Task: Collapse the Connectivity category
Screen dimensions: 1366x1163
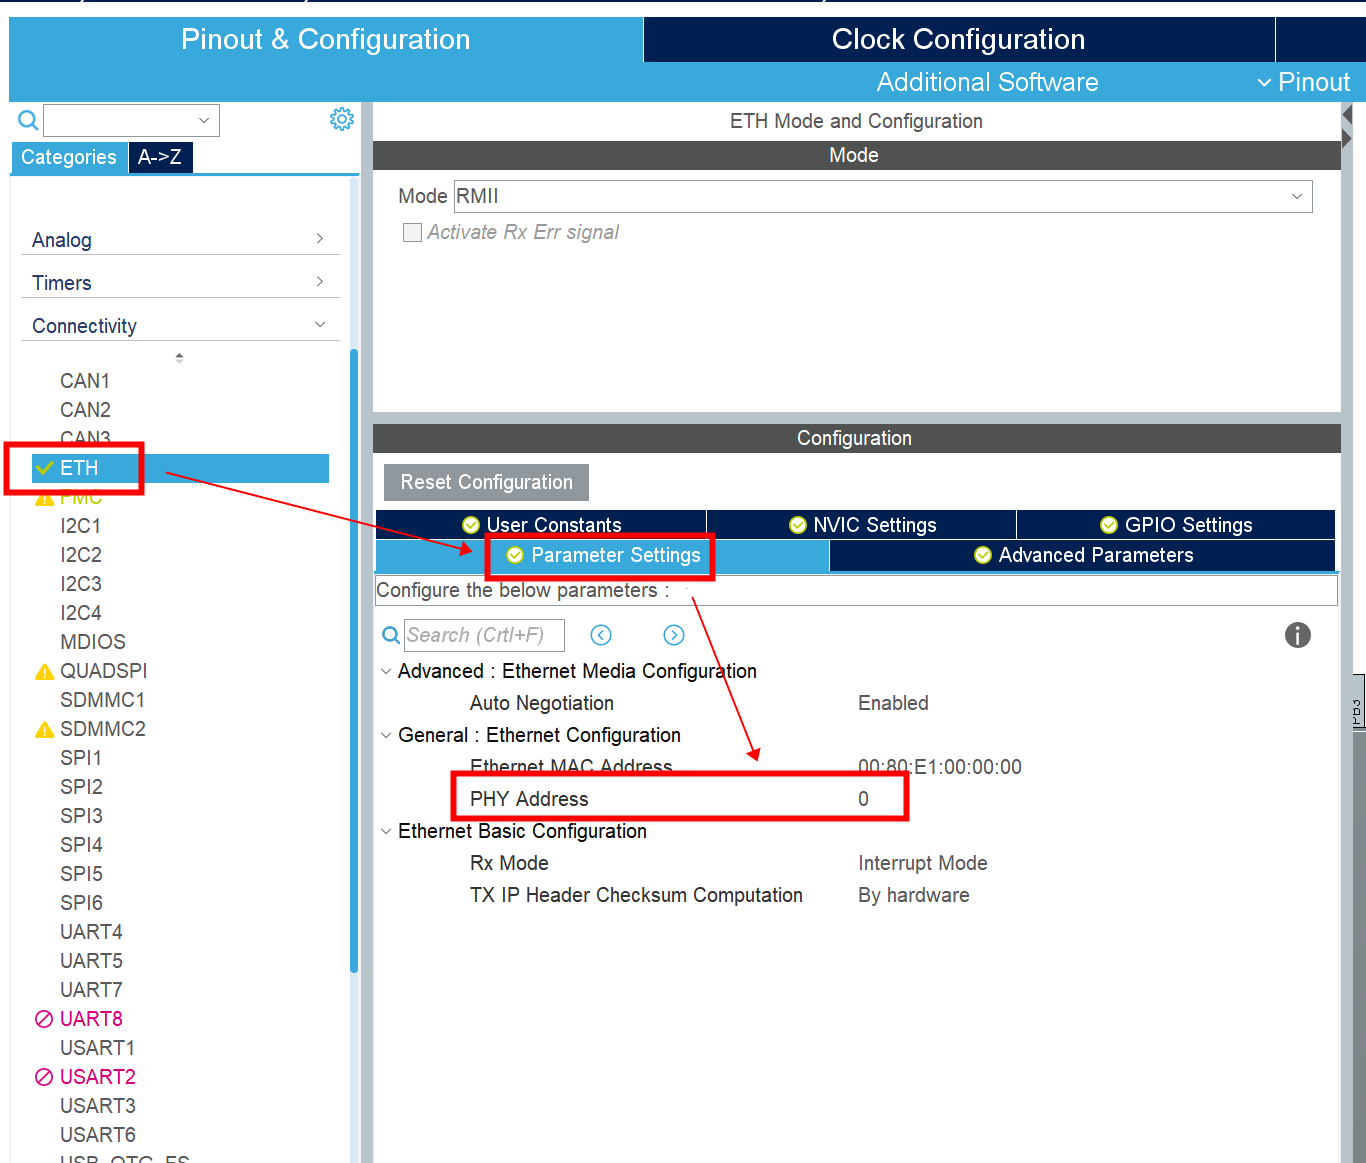Action: (180, 326)
